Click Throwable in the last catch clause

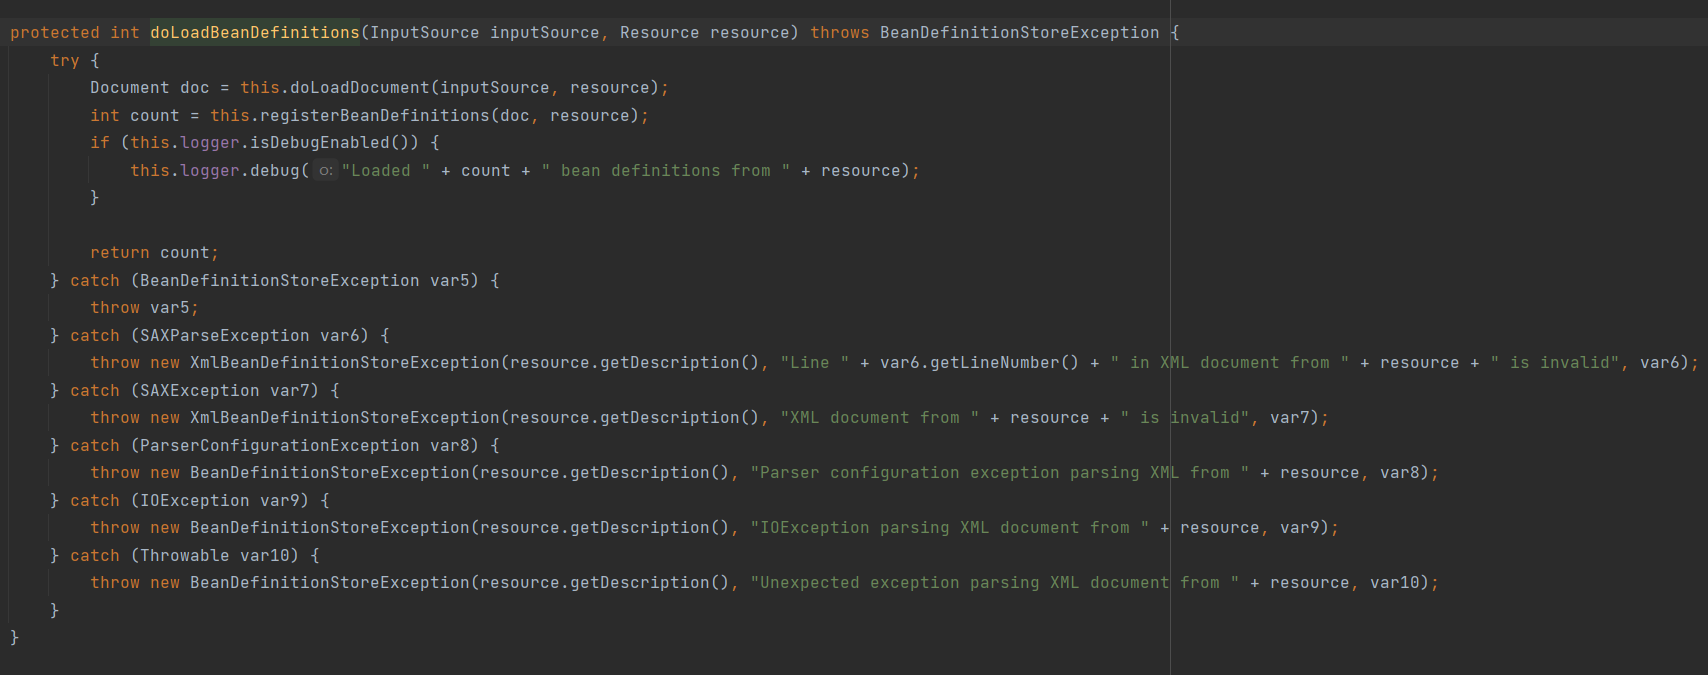[185, 556]
